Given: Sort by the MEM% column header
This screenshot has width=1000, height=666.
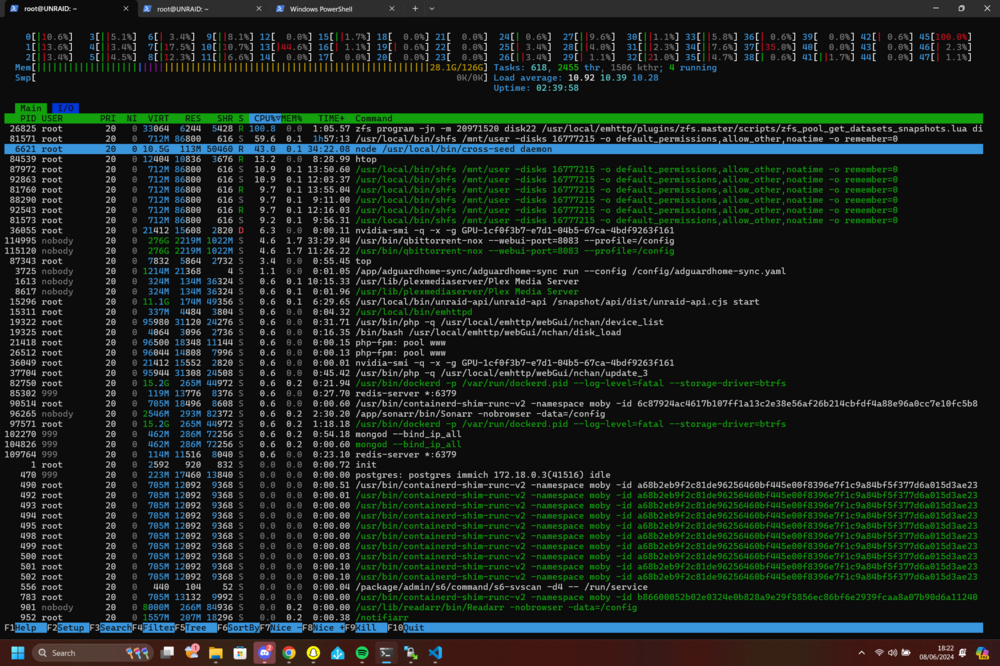Looking at the screenshot, I should click(x=291, y=119).
